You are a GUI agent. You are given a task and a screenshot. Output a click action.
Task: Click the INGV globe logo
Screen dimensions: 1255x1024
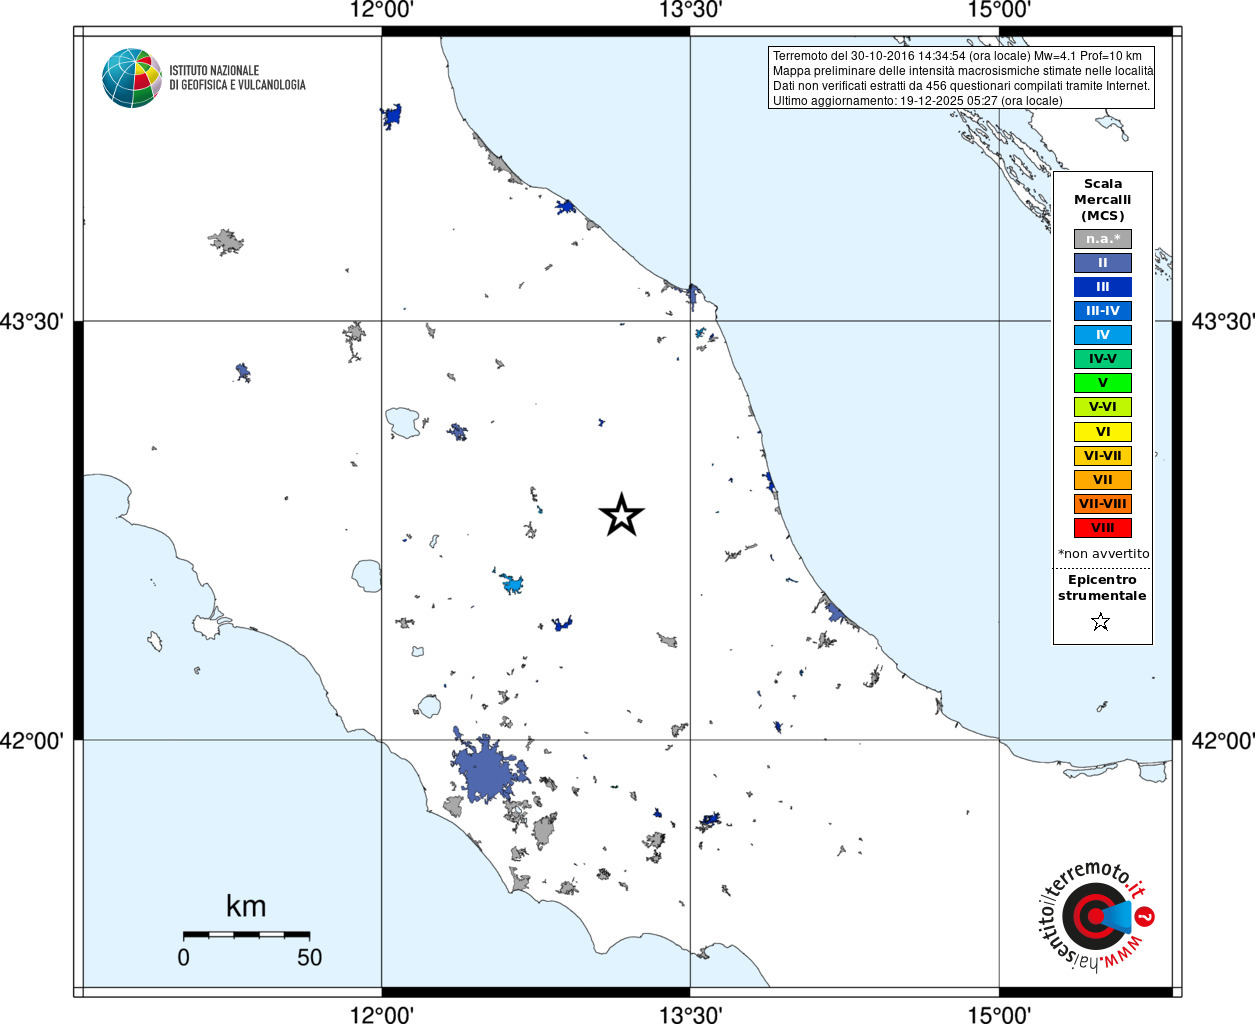pyautogui.click(x=132, y=78)
